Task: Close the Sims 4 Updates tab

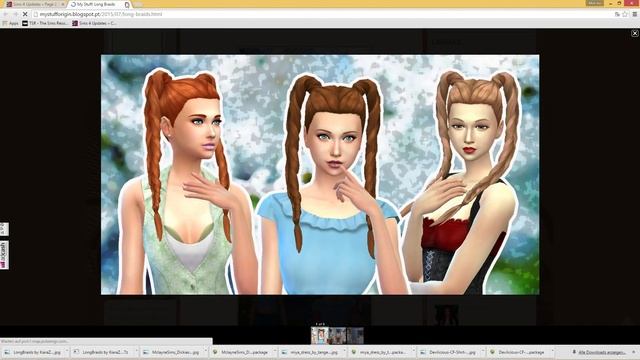Action: [x=62, y=4]
